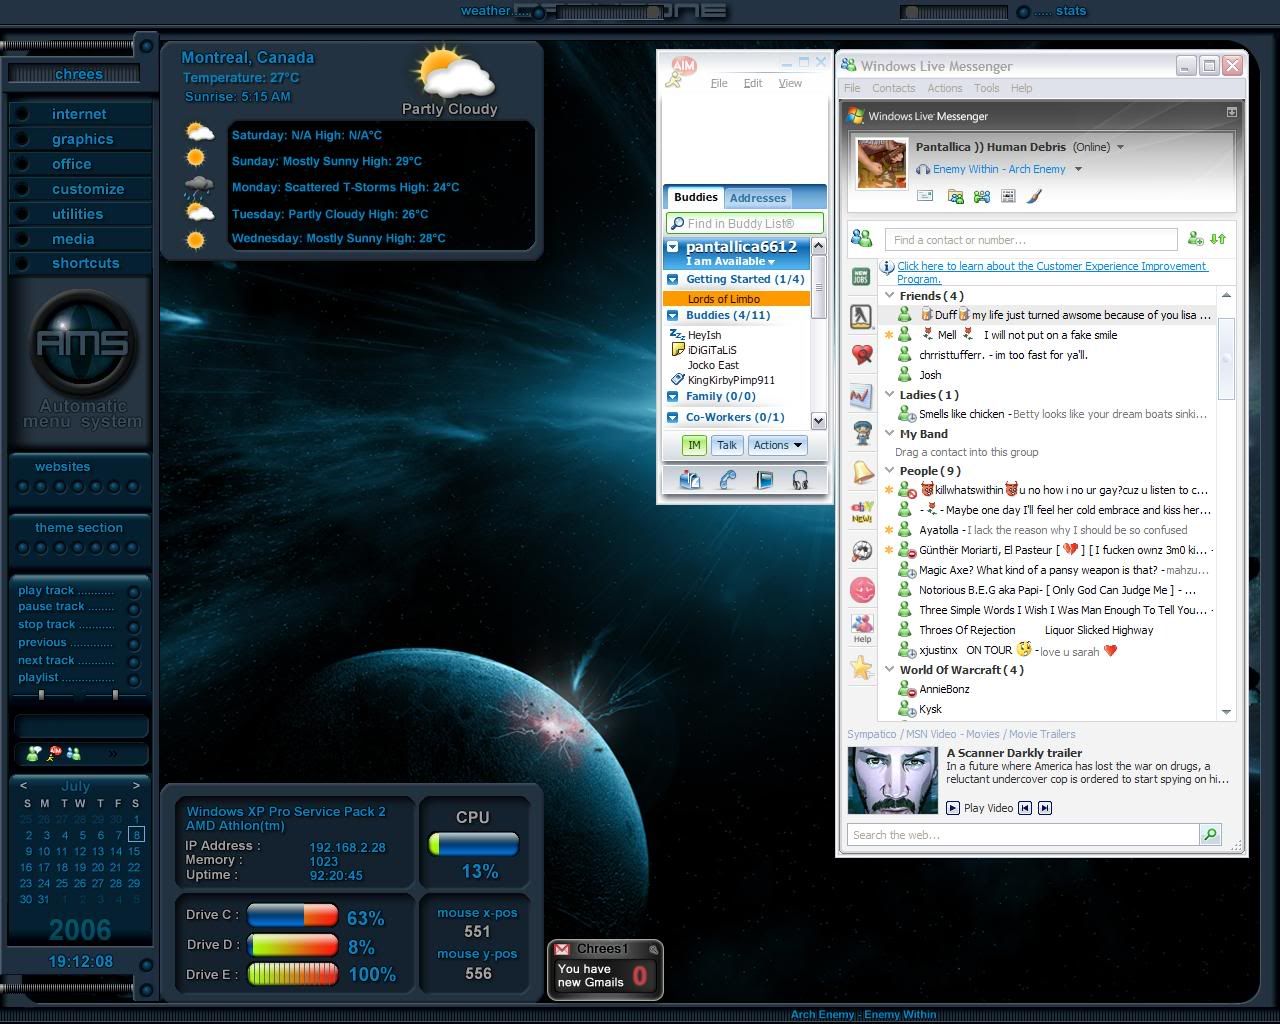The height and width of the screenshot is (1024, 1280).
Task: Collapse the Getting Started (1/4) group
Action: [x=673, y=280]
